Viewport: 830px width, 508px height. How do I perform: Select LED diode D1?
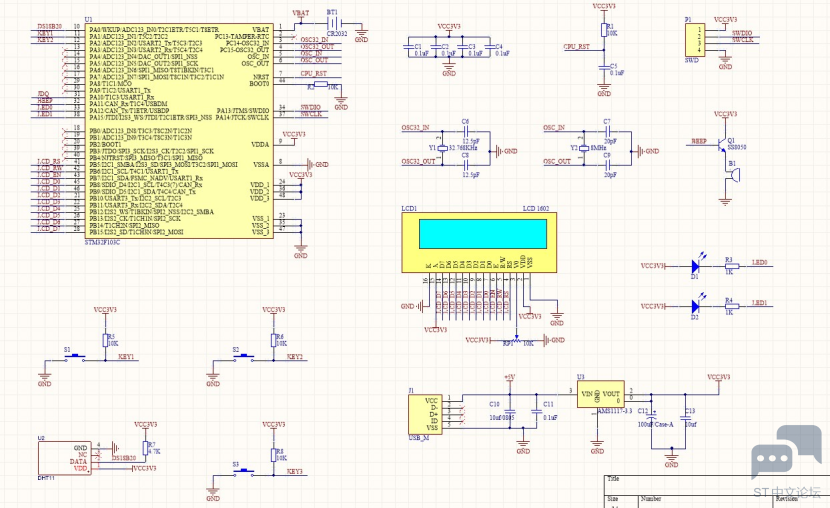click(x=697, y=266)
